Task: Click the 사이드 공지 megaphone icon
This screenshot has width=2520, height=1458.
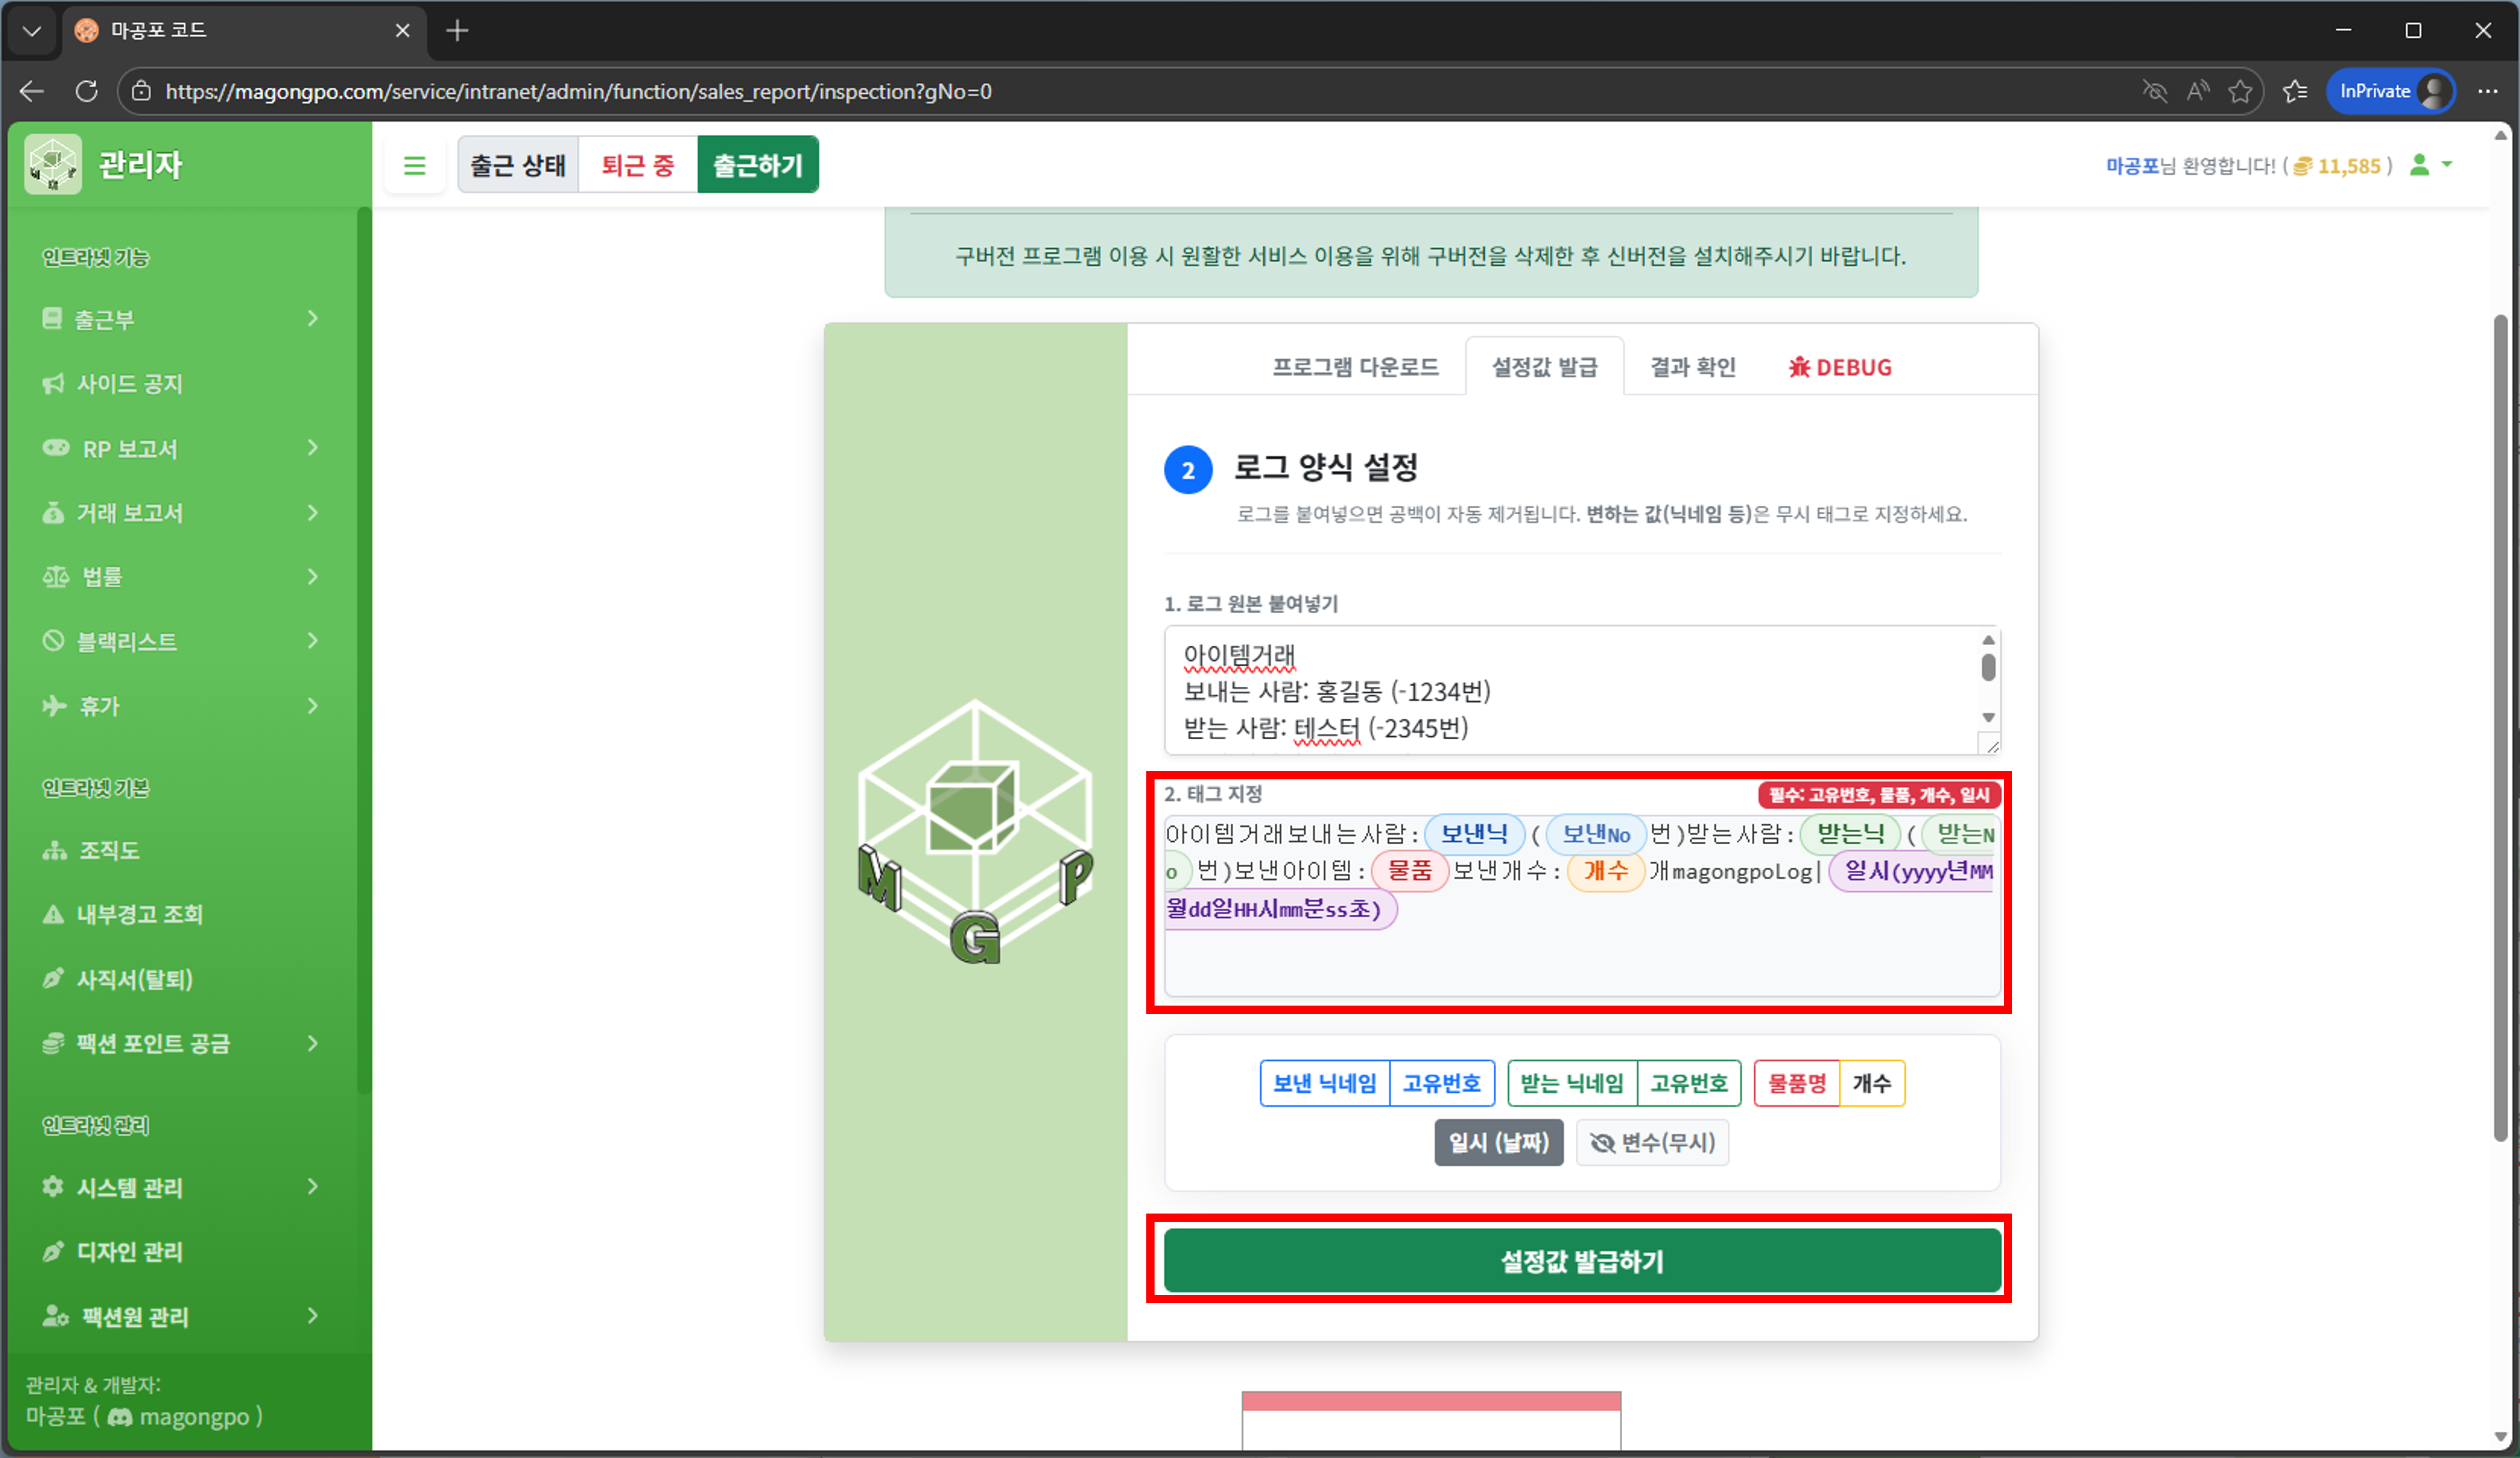Action: pos(52,383)
